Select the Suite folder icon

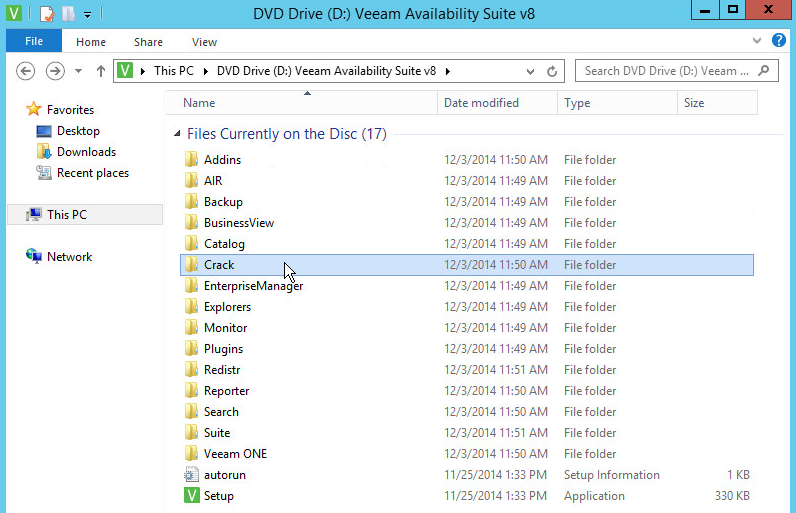191,432
